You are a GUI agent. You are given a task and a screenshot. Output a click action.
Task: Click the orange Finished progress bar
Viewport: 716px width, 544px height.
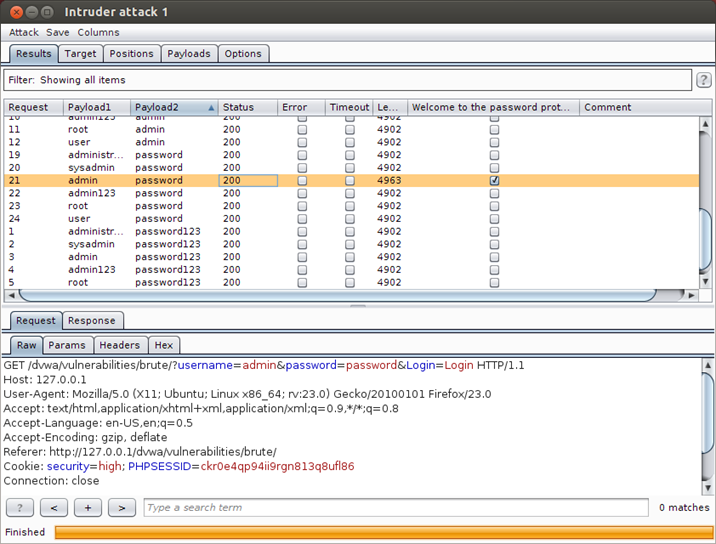(x=384, y=532)
